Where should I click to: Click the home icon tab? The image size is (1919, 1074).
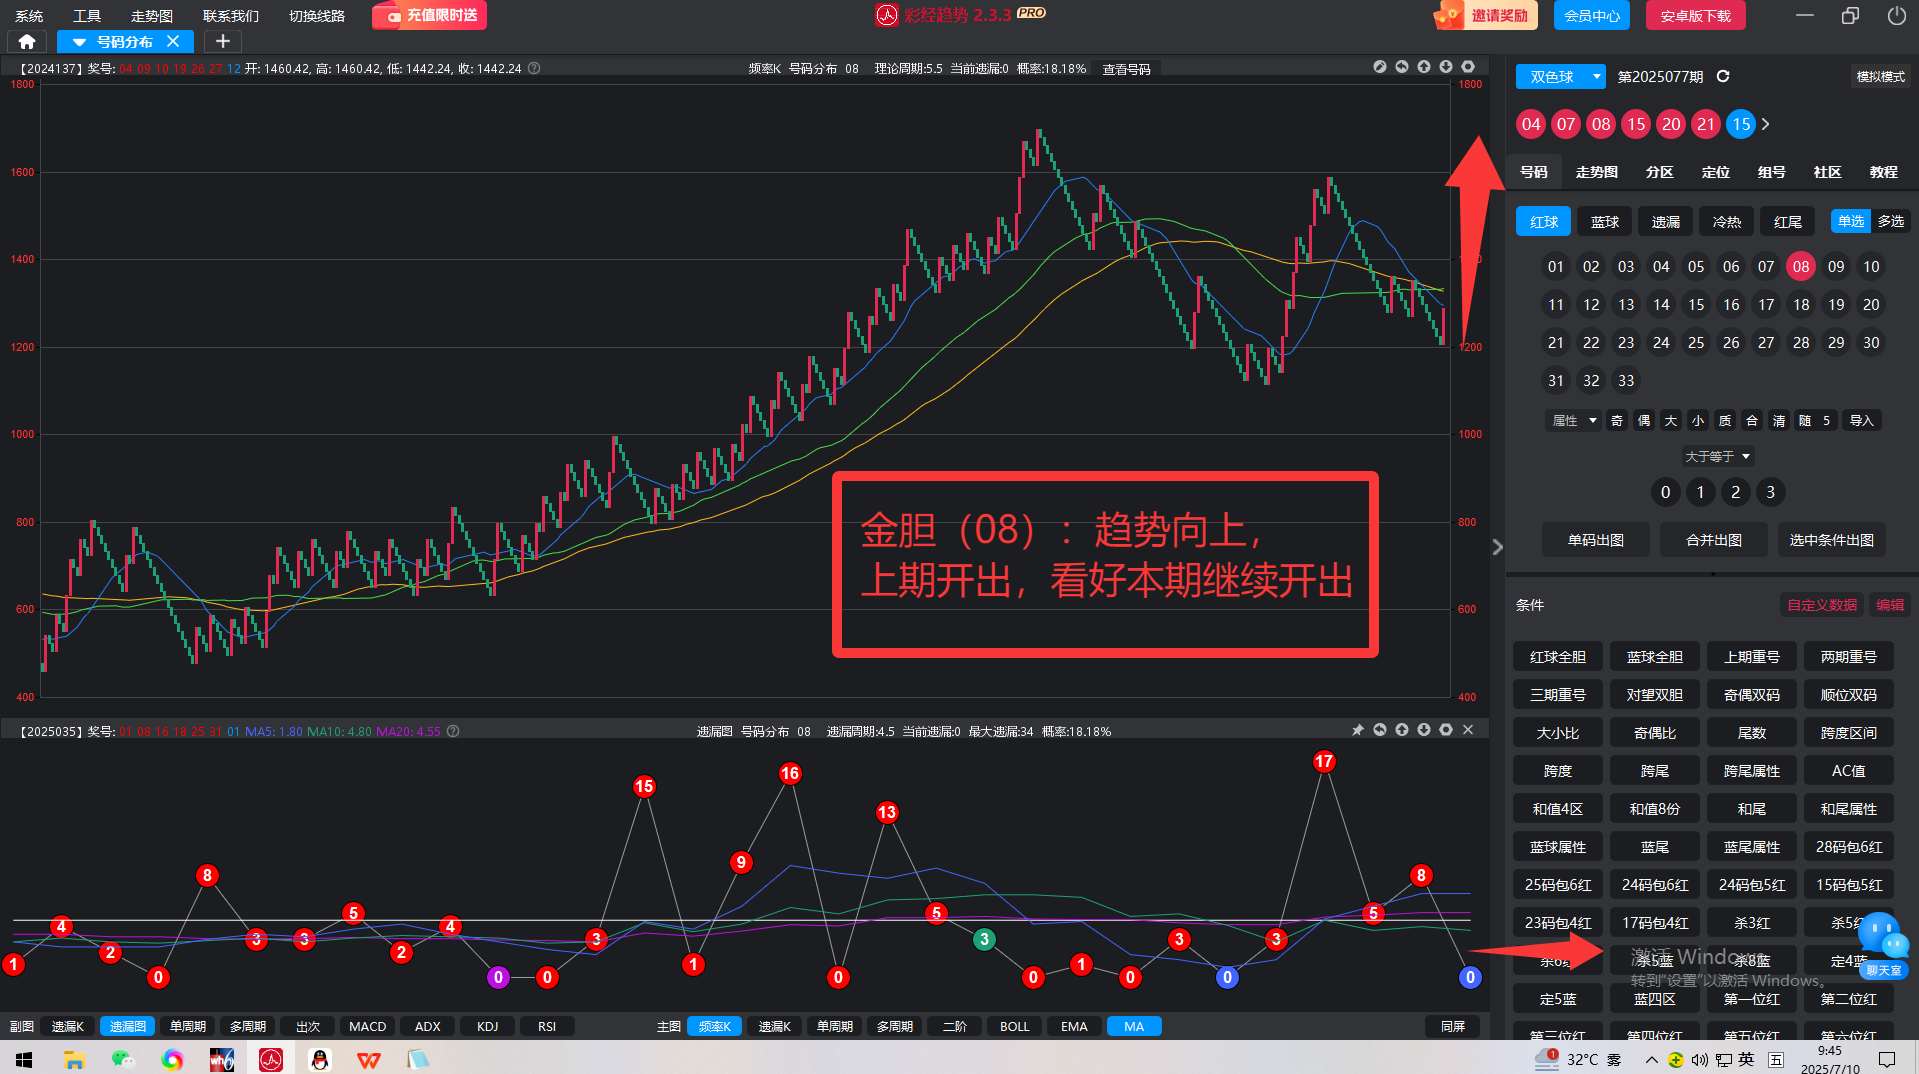[27, 42]
